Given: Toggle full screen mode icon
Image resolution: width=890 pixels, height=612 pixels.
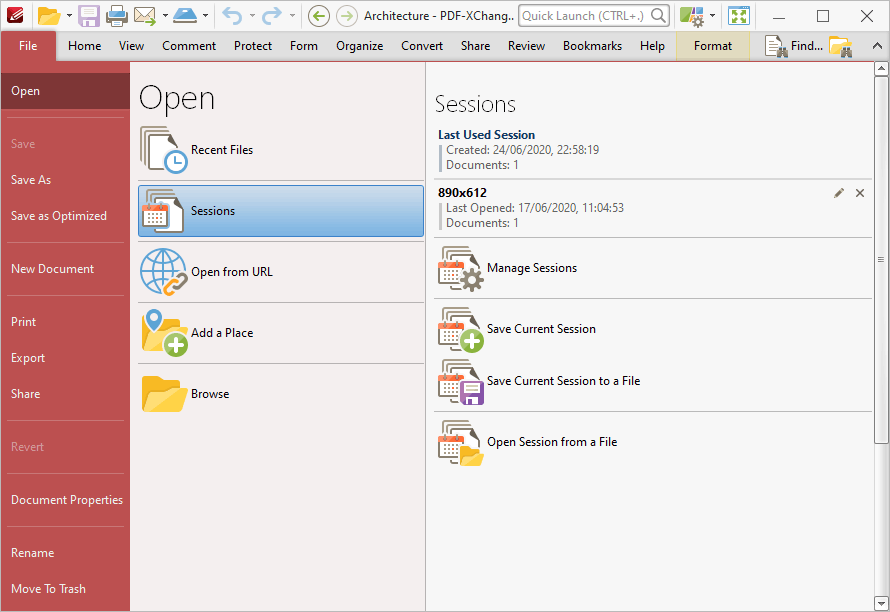Looking at the screenshot, I should click(739, 16).
